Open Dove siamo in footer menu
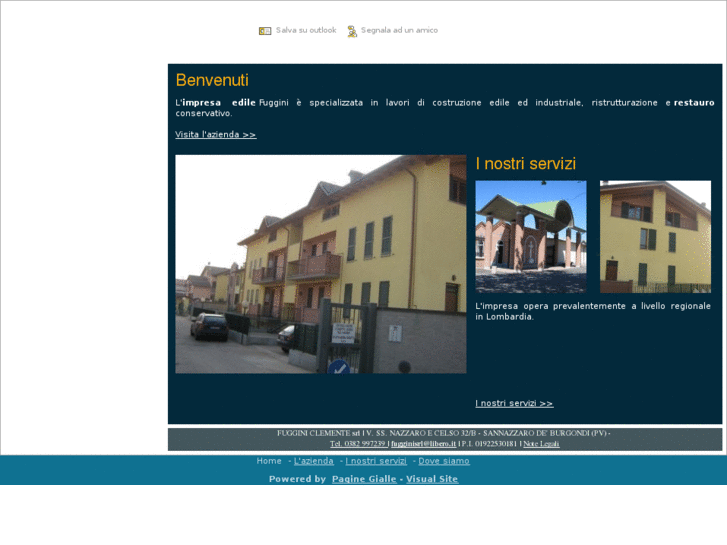This screenshot has height=545, width=727. click(x=444, y=461)
